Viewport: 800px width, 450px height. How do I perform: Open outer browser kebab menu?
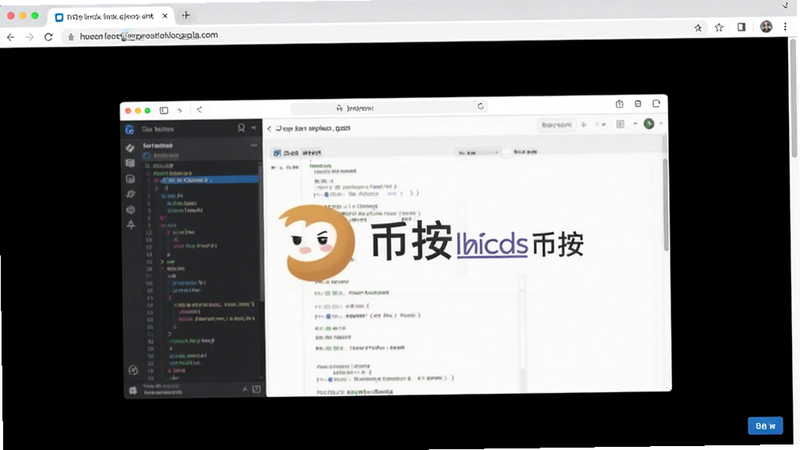[785, 27]
